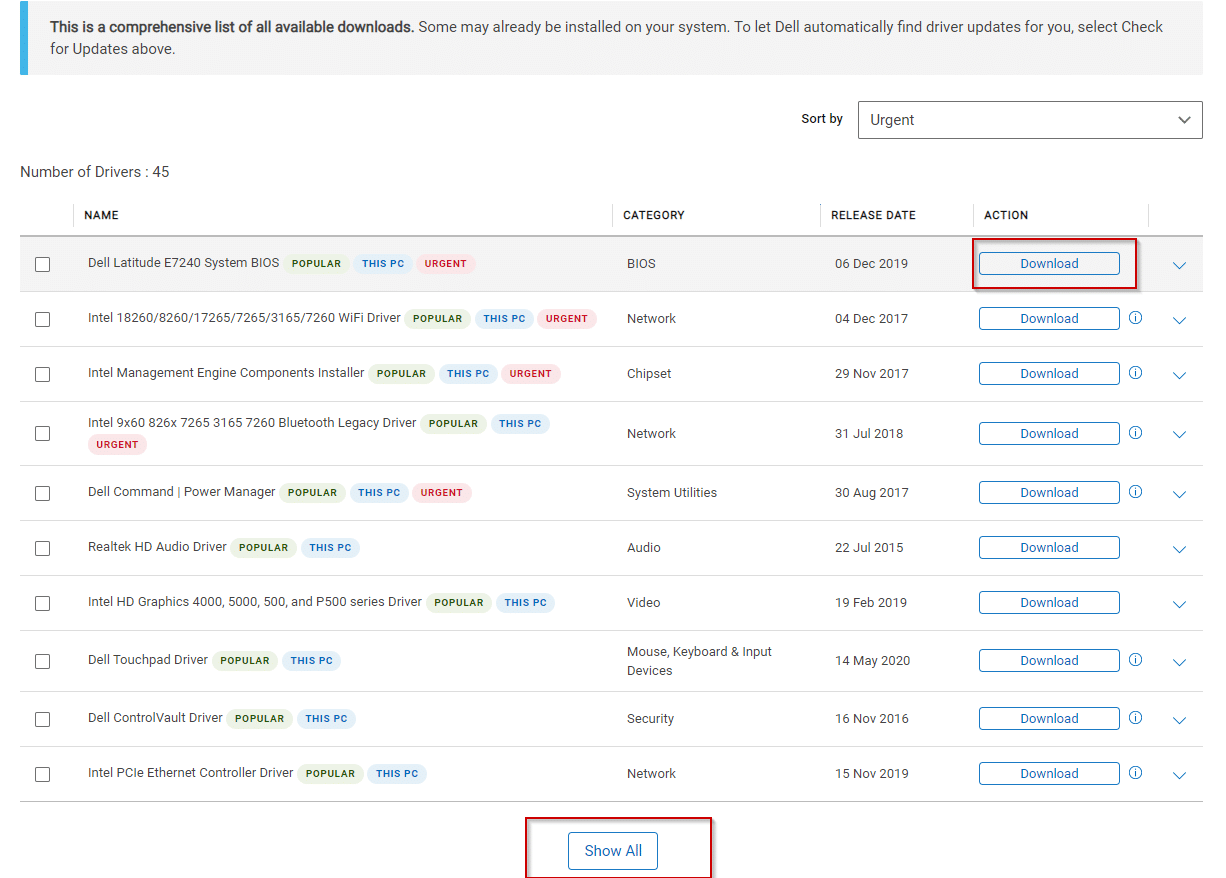The width and height of the screenshot is (1226, 878).
Task: Download the Dell Latitude E7240 System BIOS
Action: coord(1049,263)
